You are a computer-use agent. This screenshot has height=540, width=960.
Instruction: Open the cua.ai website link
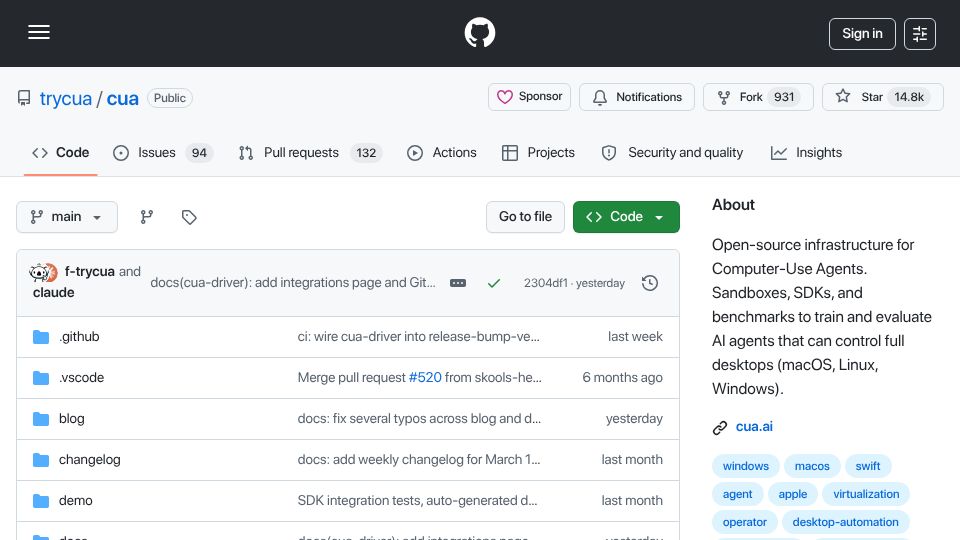[x=754, y=427]
